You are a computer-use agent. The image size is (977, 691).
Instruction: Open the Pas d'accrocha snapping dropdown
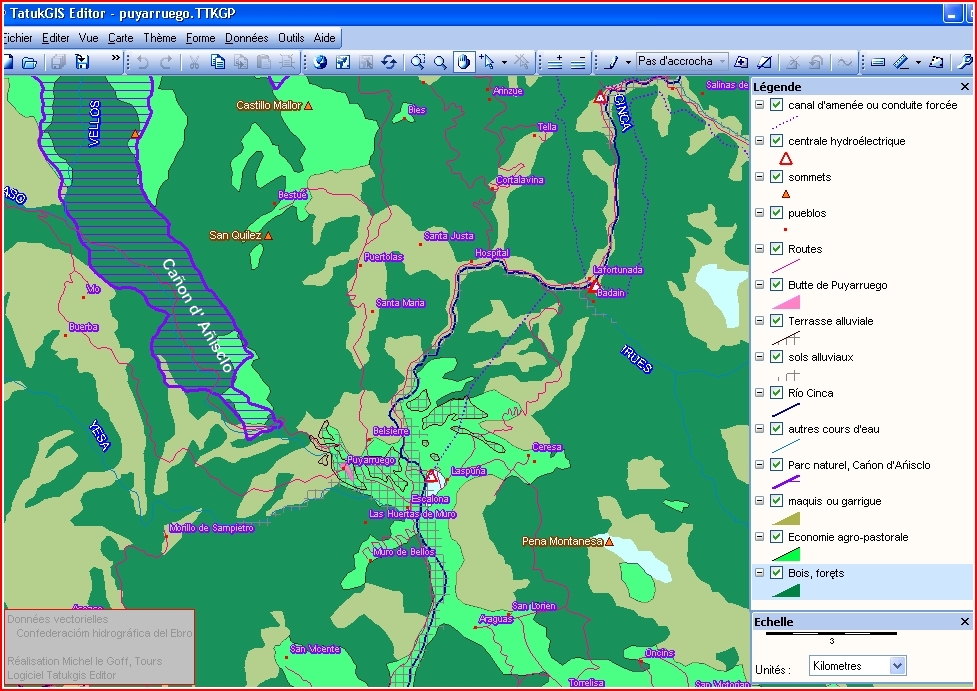[722, 62]
